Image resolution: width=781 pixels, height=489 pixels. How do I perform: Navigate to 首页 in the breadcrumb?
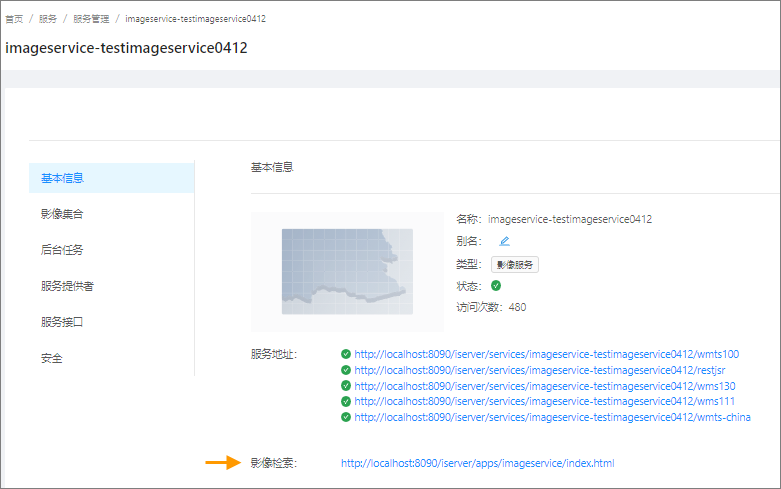point(14,19)
